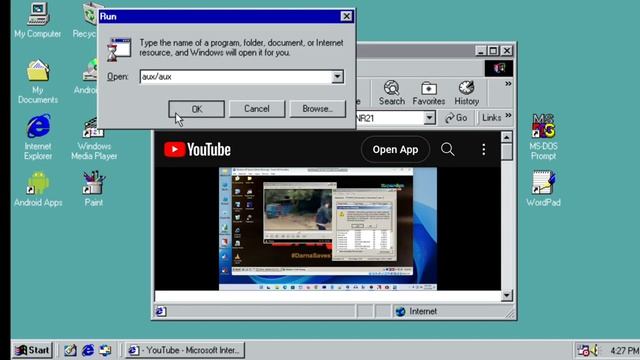Image resolution: width=640 pixels, height=360 pixels.
Task: Click the Internet Explorer quick launch icon
Action: [x=88, y=350]
